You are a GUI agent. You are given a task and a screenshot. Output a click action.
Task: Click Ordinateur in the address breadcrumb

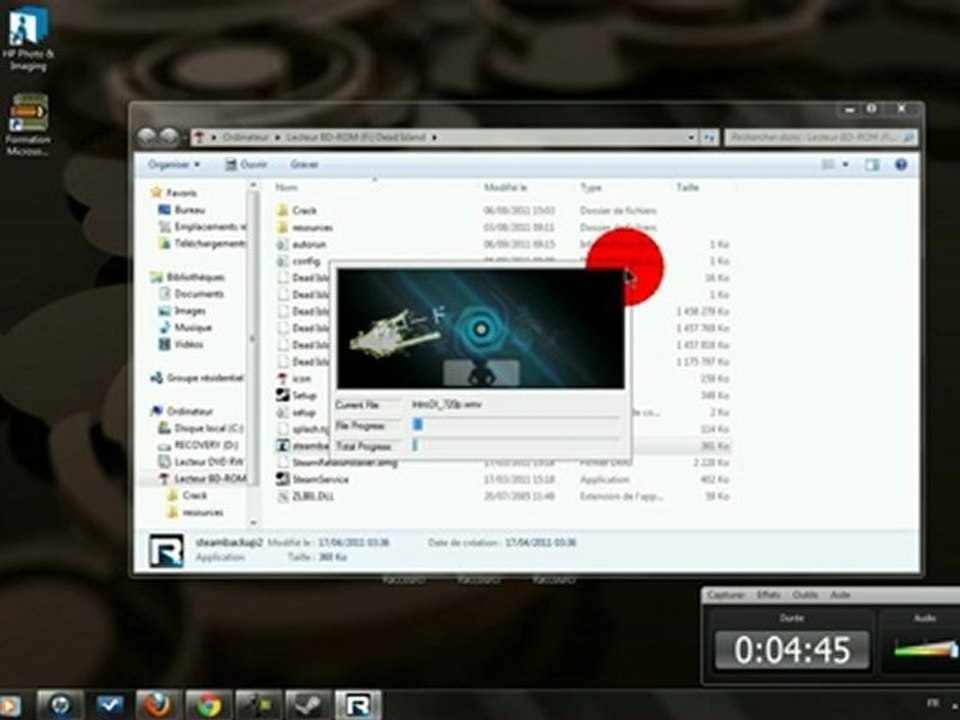coord(246,138)
